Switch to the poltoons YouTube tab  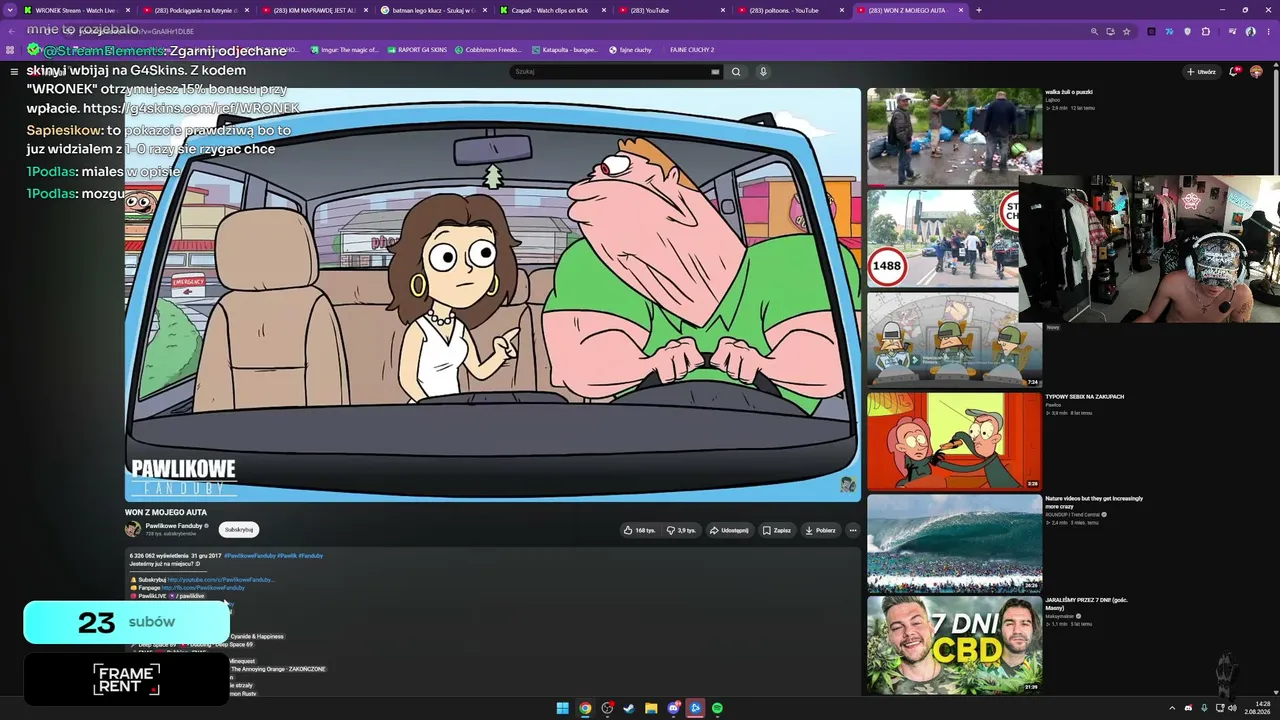point(792,10)
